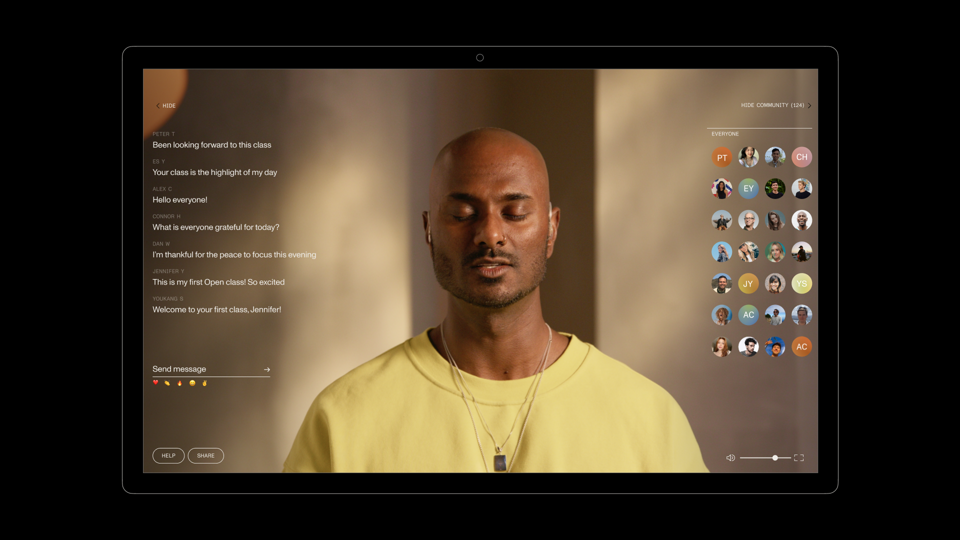This screenshot has width=960, height=540.
Task: Adjust the volume slider handle
Action: (x=775, y=458)
